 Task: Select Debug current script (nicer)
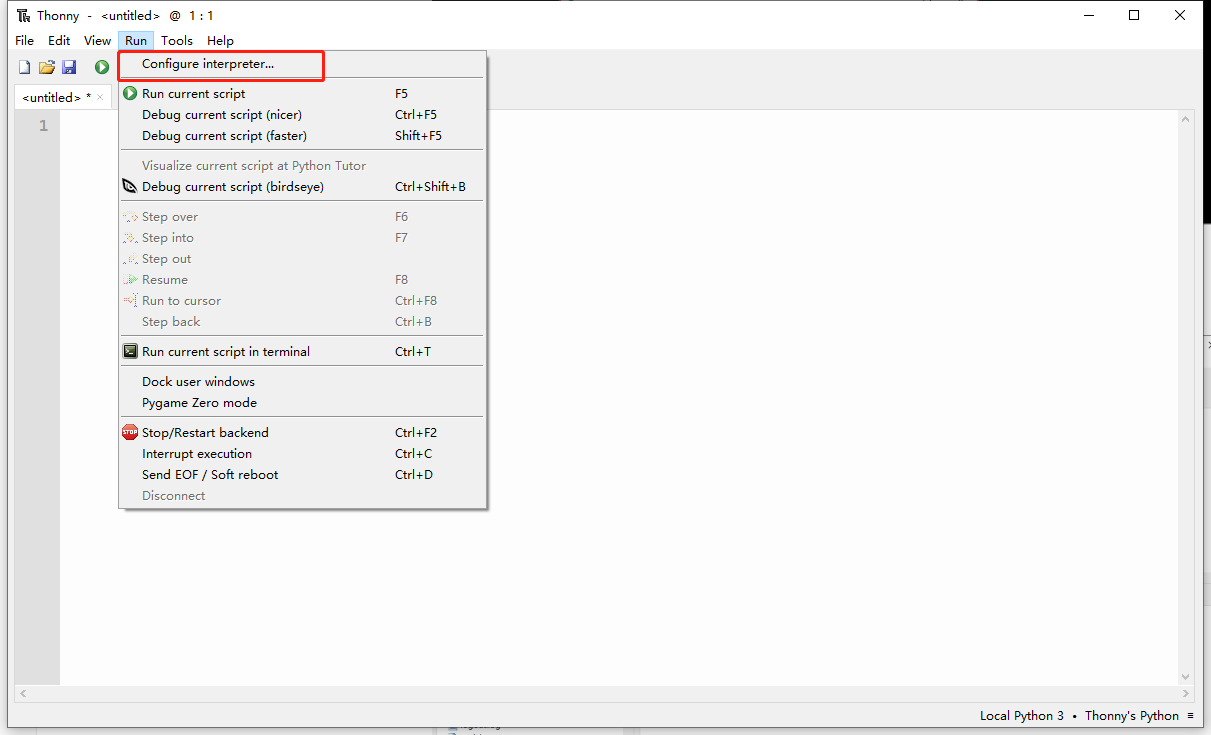click(302, 115)
